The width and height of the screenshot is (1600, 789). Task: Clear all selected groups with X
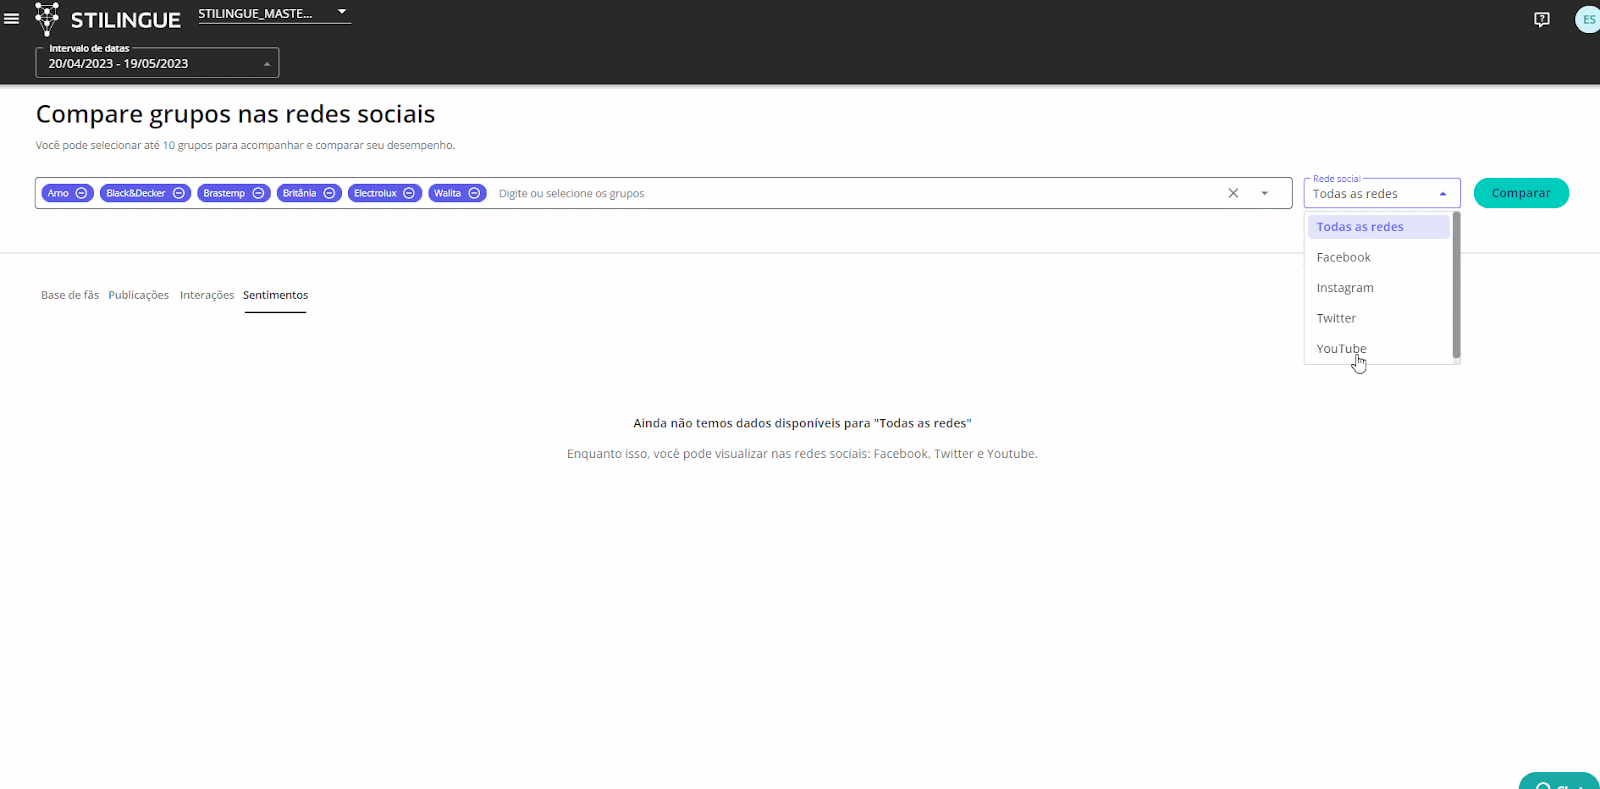[x=1233, y=193]
